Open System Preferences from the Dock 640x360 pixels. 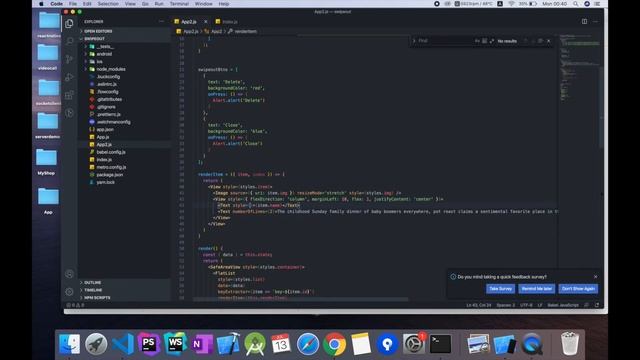[413, 344]
